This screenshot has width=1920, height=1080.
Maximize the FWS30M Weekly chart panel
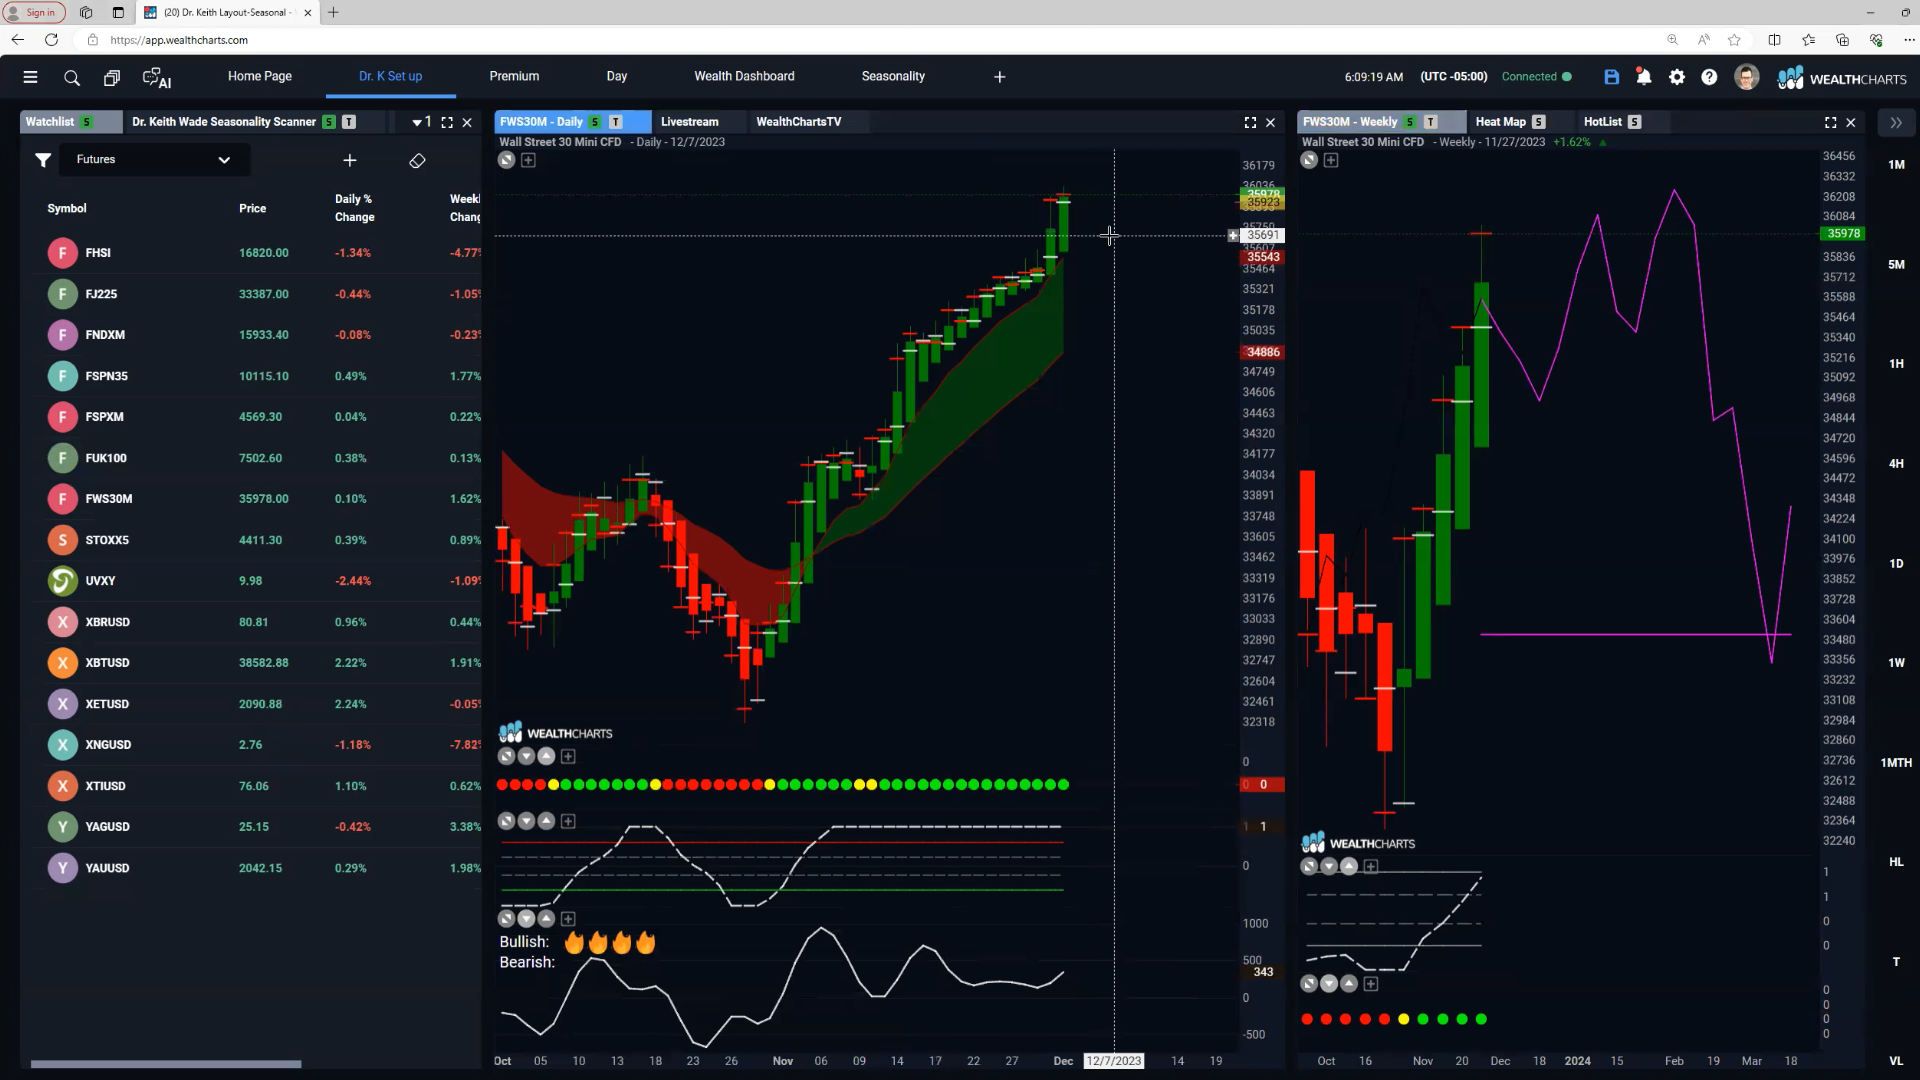click(1830, 122)
